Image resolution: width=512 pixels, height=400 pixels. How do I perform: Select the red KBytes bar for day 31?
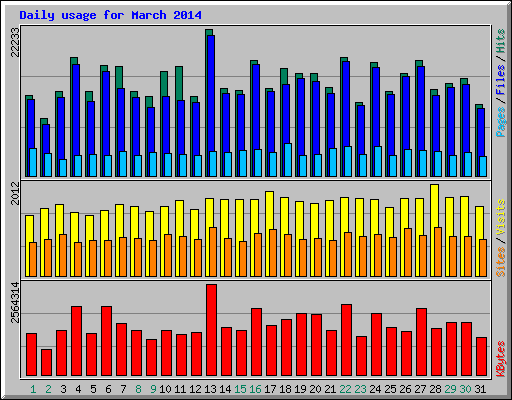(481, 357)
